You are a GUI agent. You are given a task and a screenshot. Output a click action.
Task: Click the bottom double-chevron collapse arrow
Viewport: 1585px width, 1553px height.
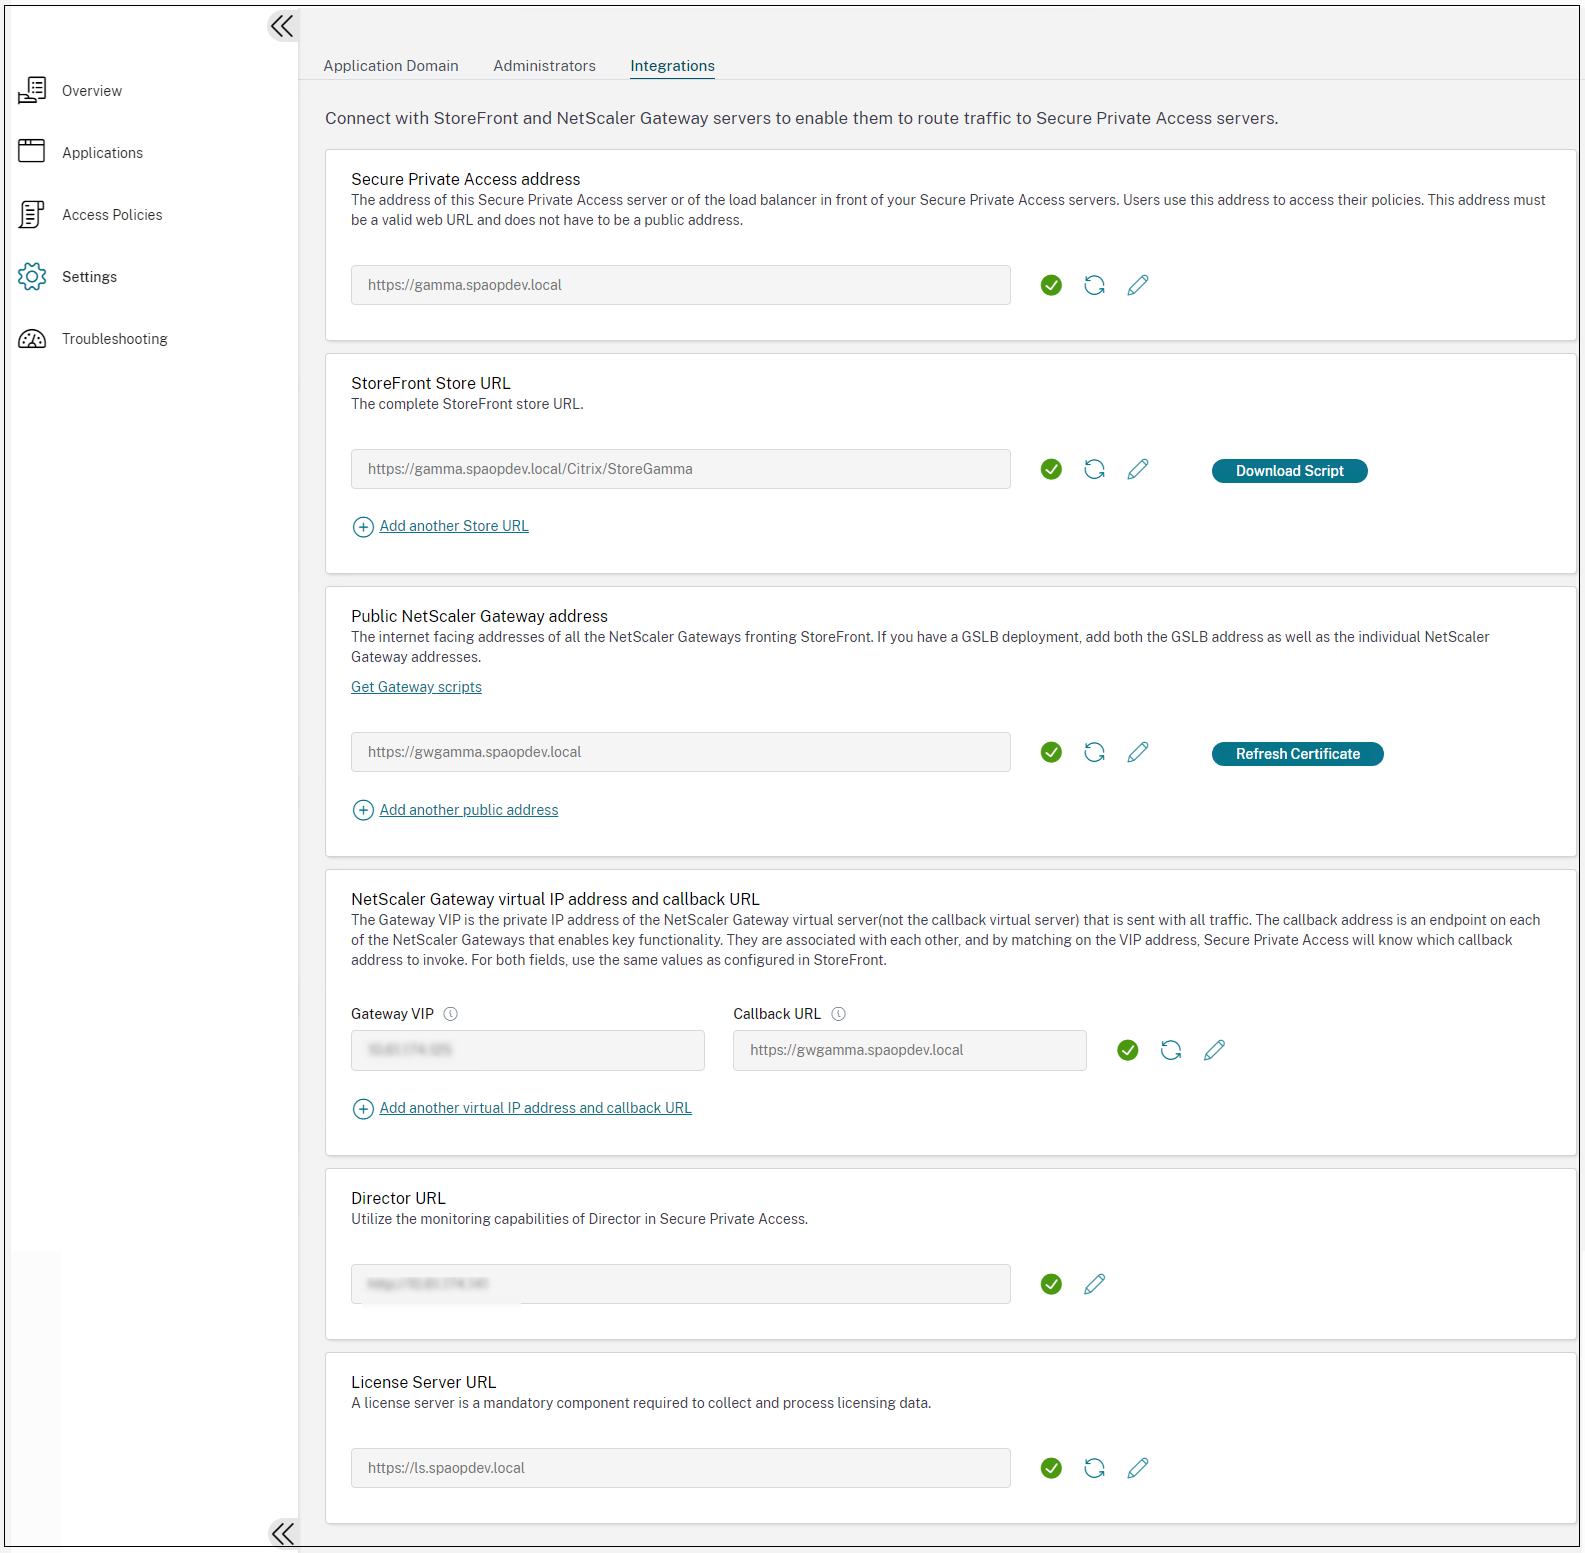point(282,1533)
